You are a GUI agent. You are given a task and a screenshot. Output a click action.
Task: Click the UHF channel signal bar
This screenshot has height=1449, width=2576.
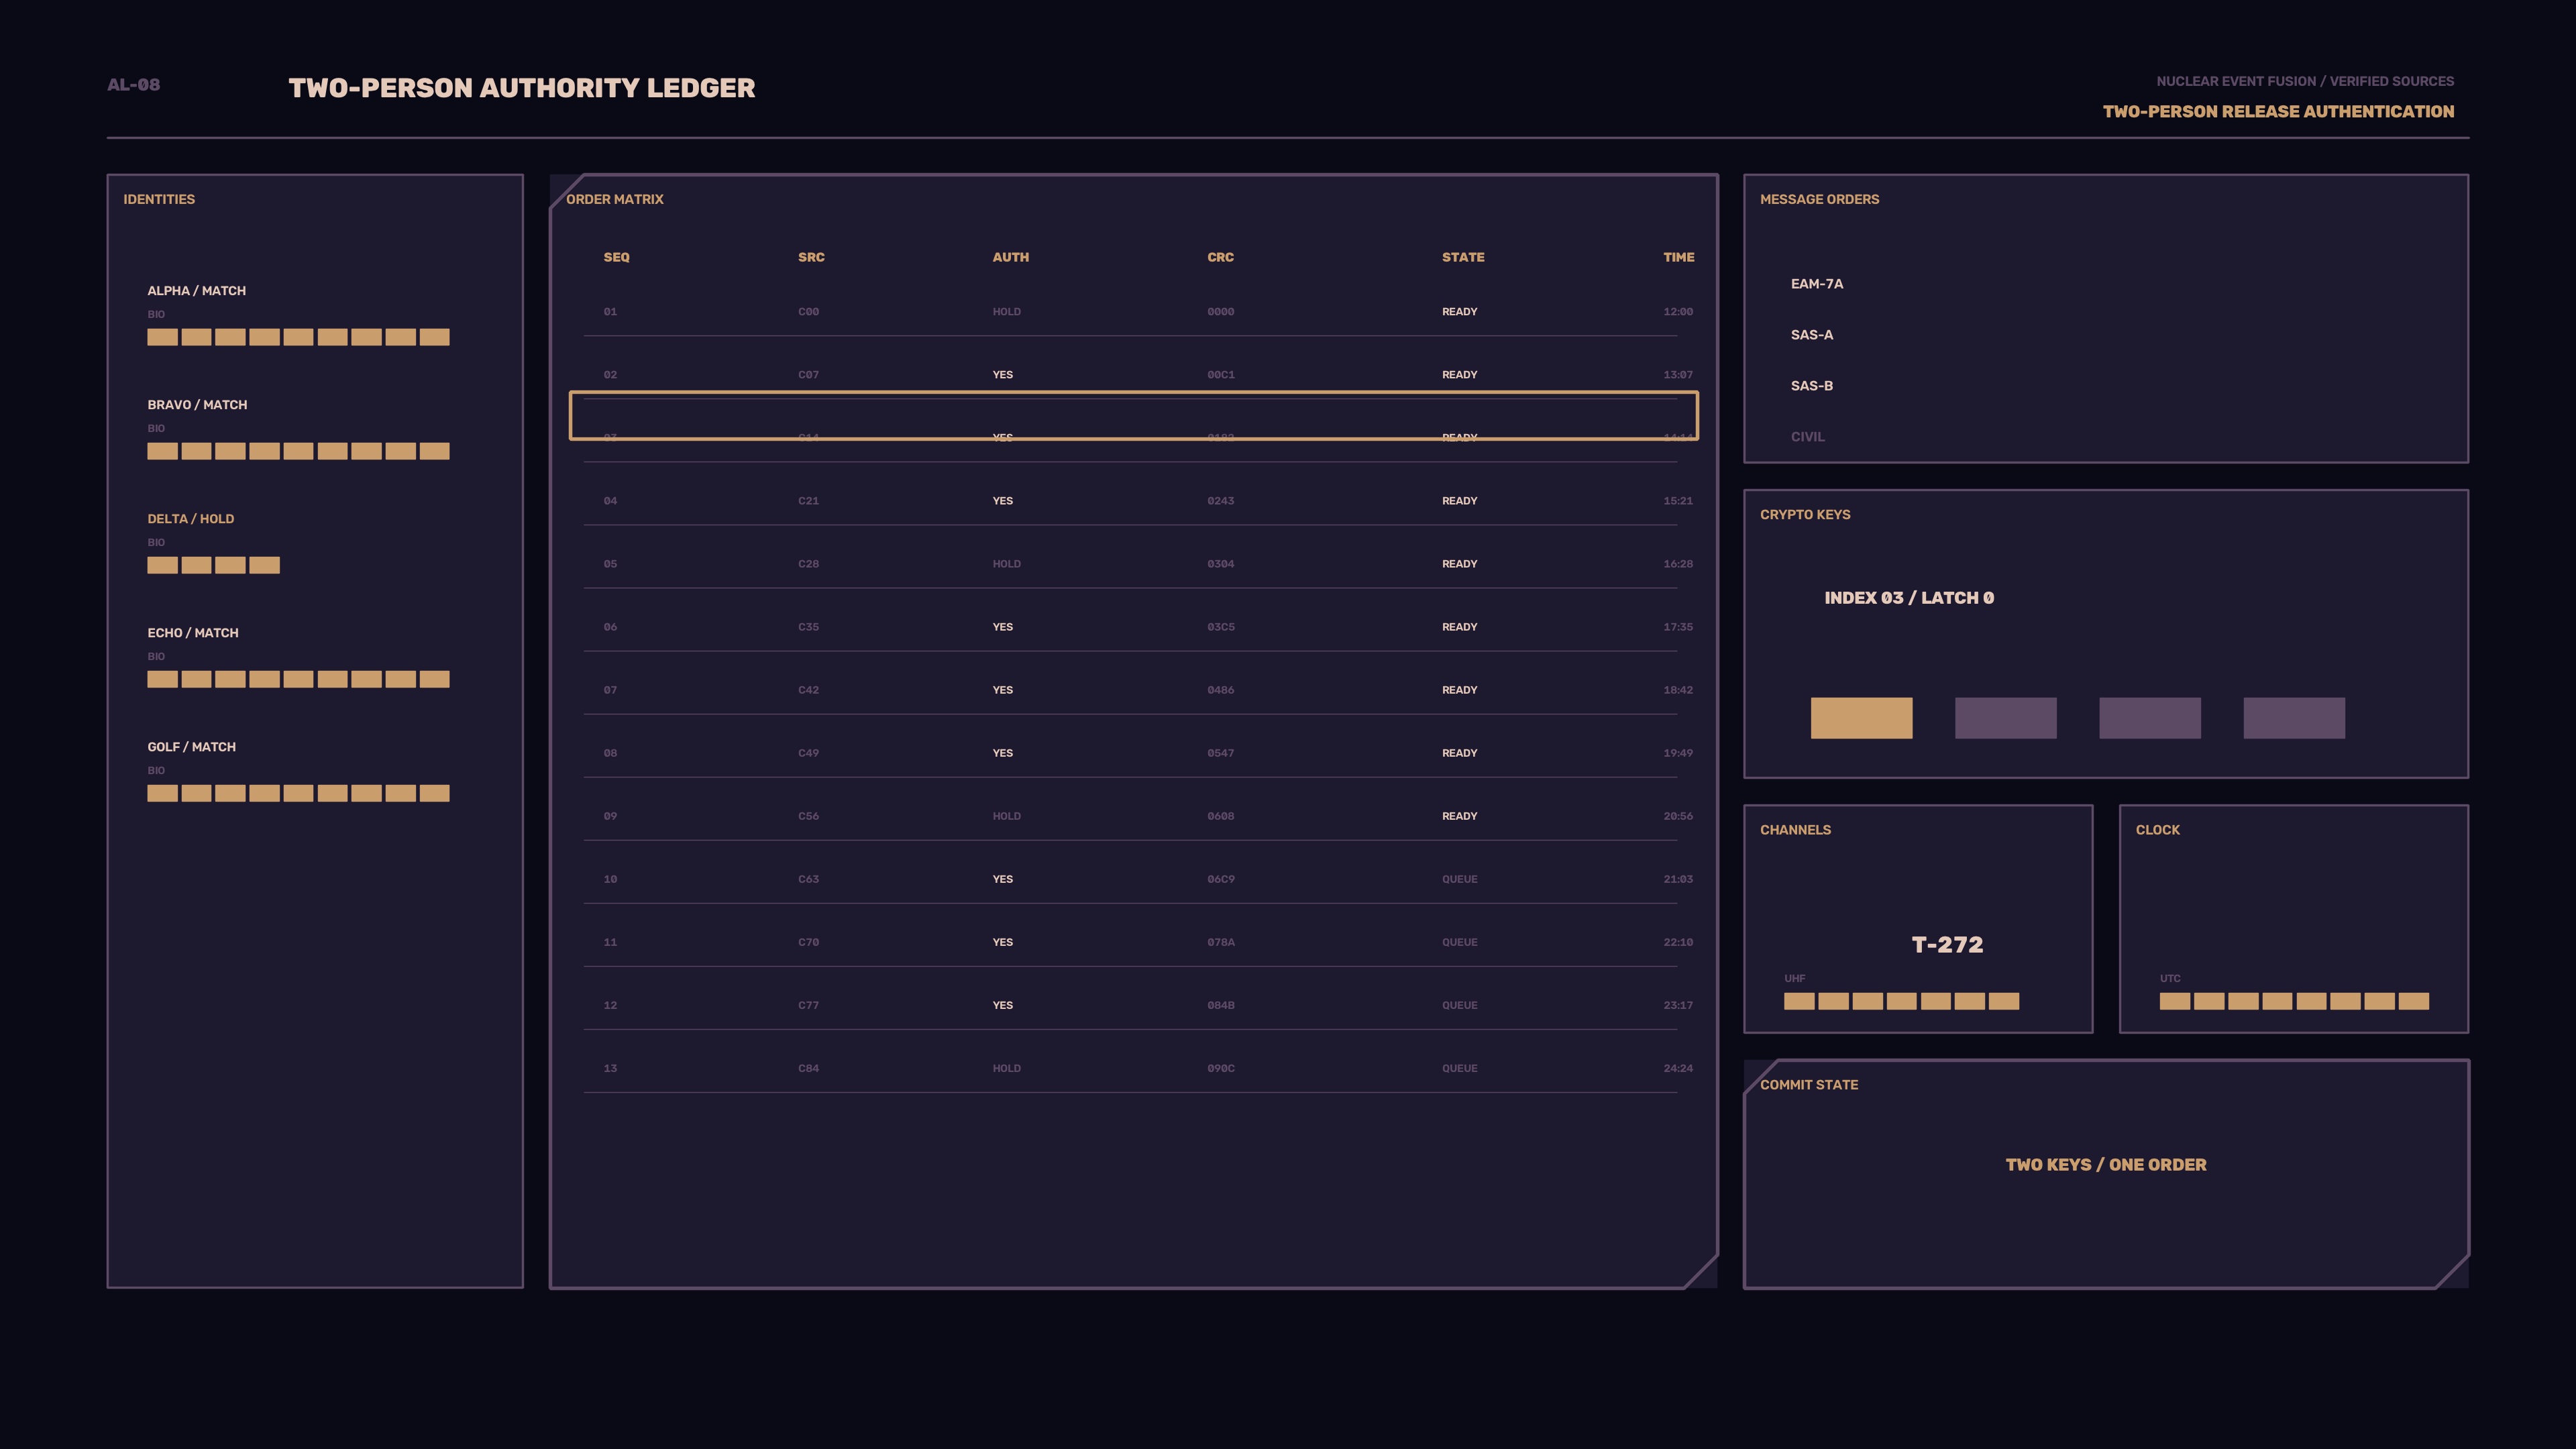click(x=1901, y=1001)
